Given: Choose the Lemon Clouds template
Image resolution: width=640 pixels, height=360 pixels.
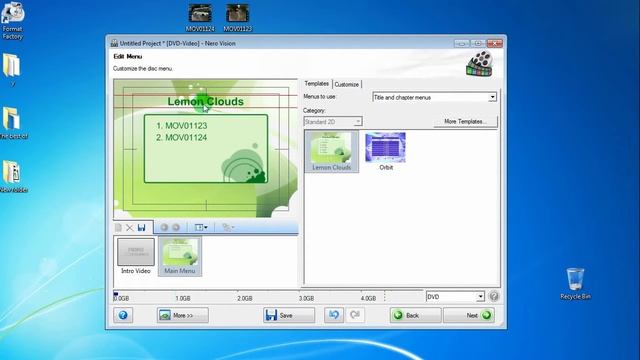Looking at the screenshot, I should click(x=332, y=151).
